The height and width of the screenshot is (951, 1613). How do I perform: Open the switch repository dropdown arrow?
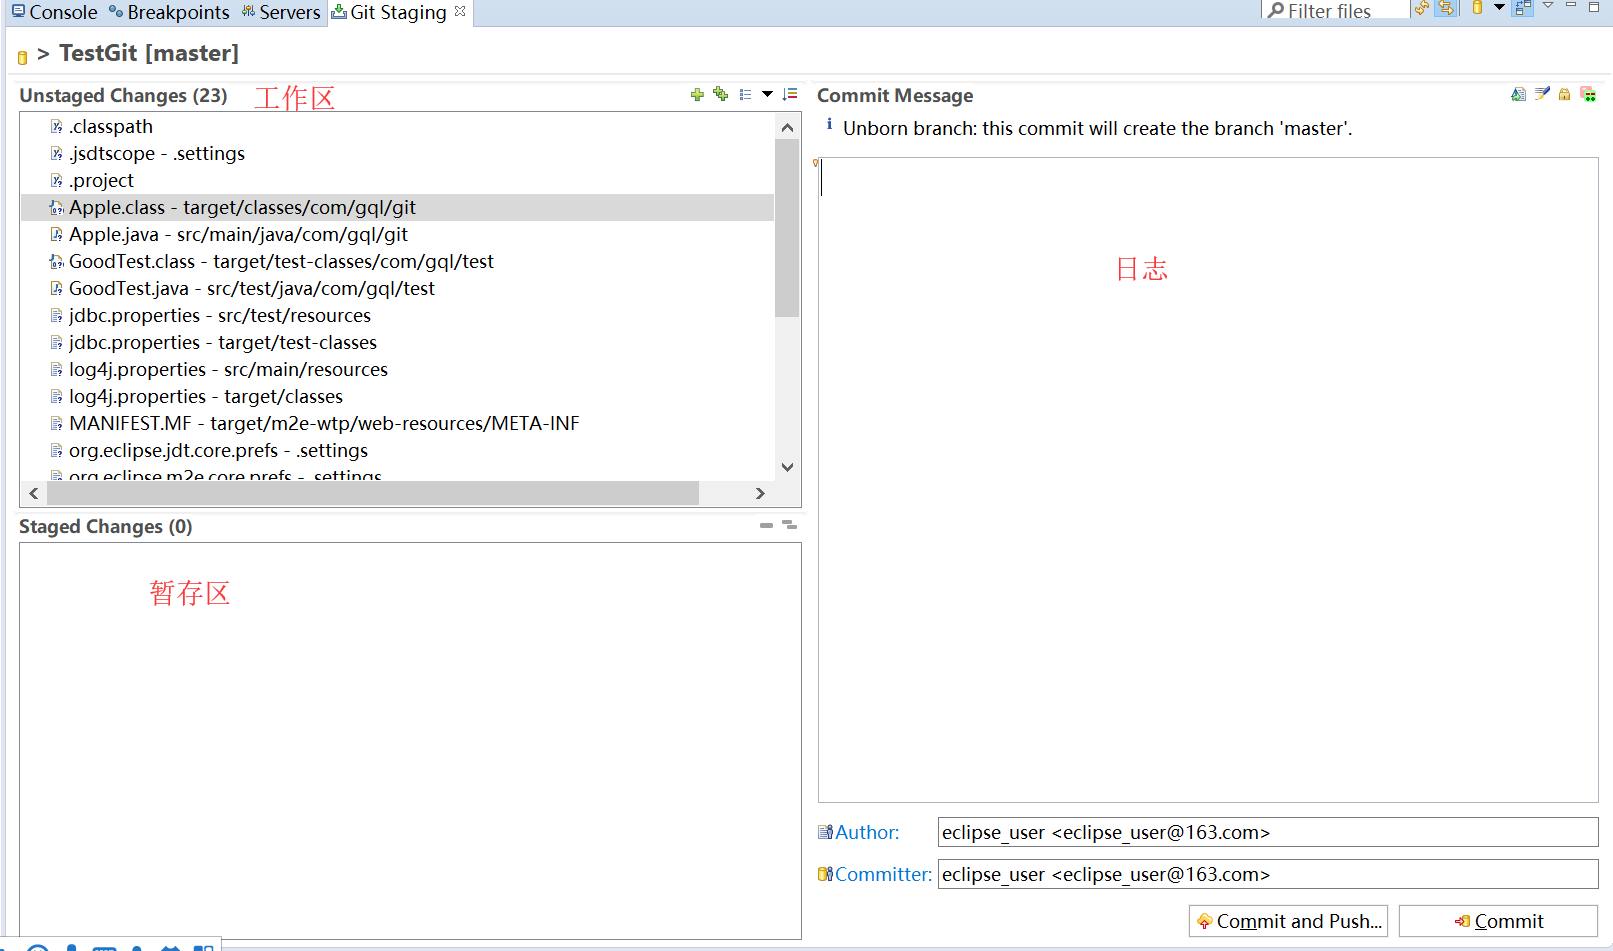[x=1499, y=8]
